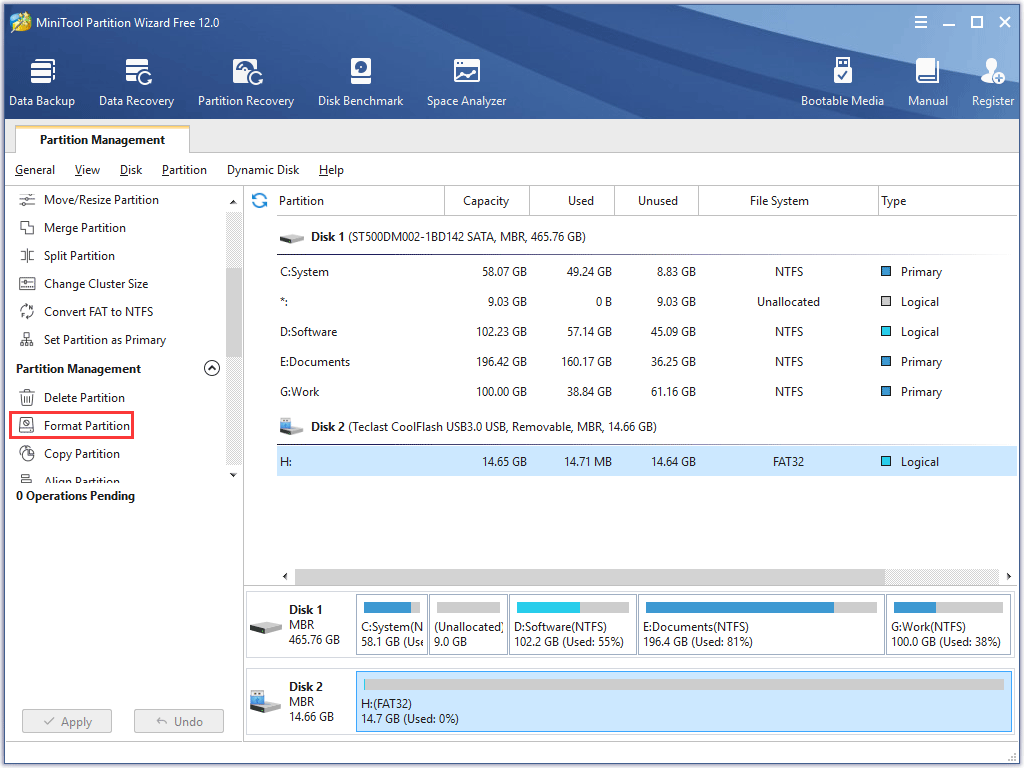The height and width of the screenshot is (768, 1024).
Task: Open the application hamburger menu in the title bar
Action: [920, 22]
